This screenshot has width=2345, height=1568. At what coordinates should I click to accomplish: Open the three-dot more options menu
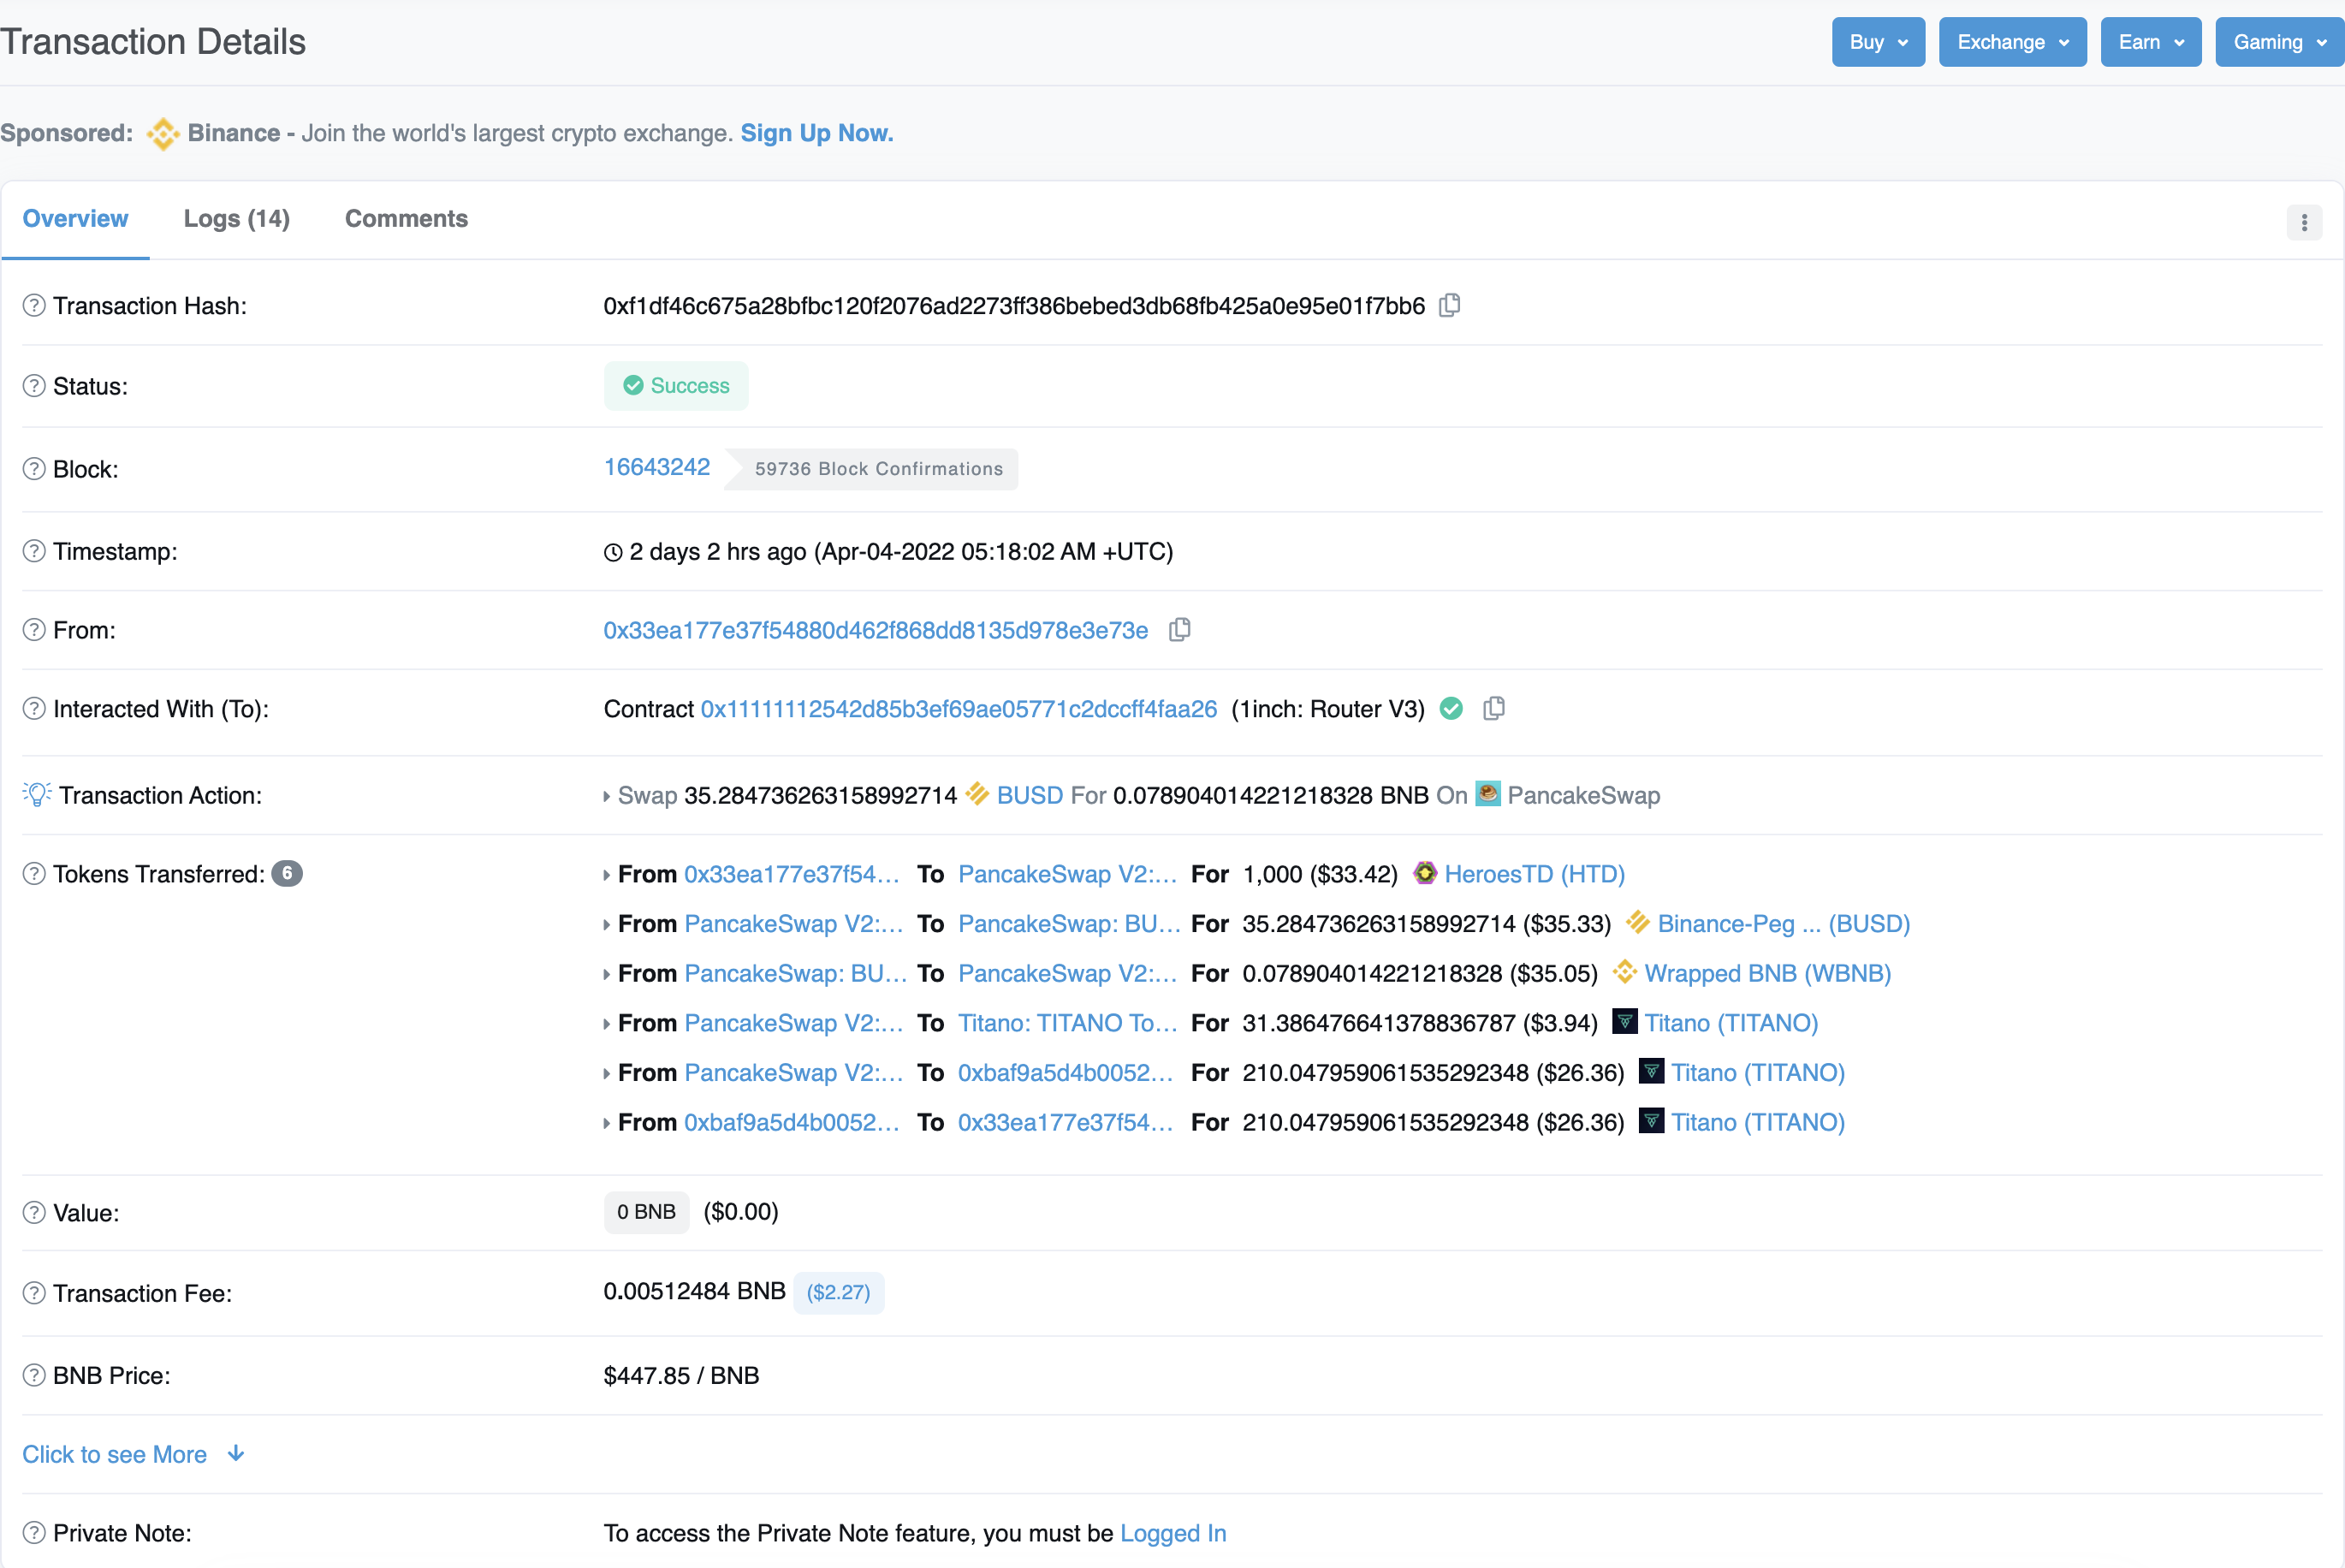click(x=2304, y=222)
